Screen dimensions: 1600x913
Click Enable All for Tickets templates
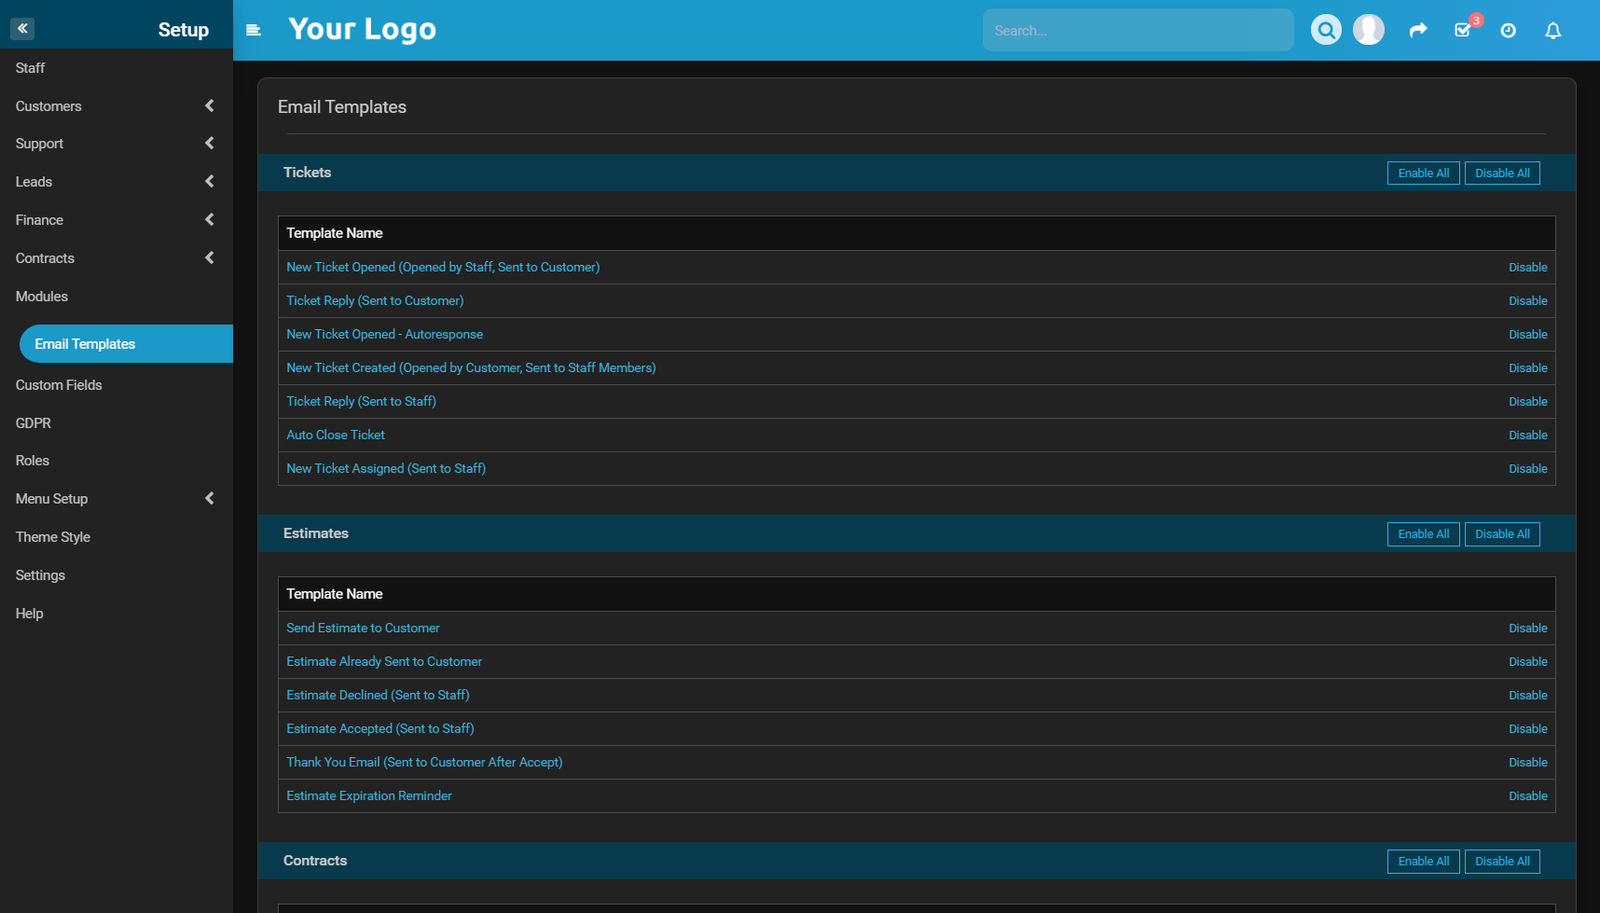[1423, 172]
